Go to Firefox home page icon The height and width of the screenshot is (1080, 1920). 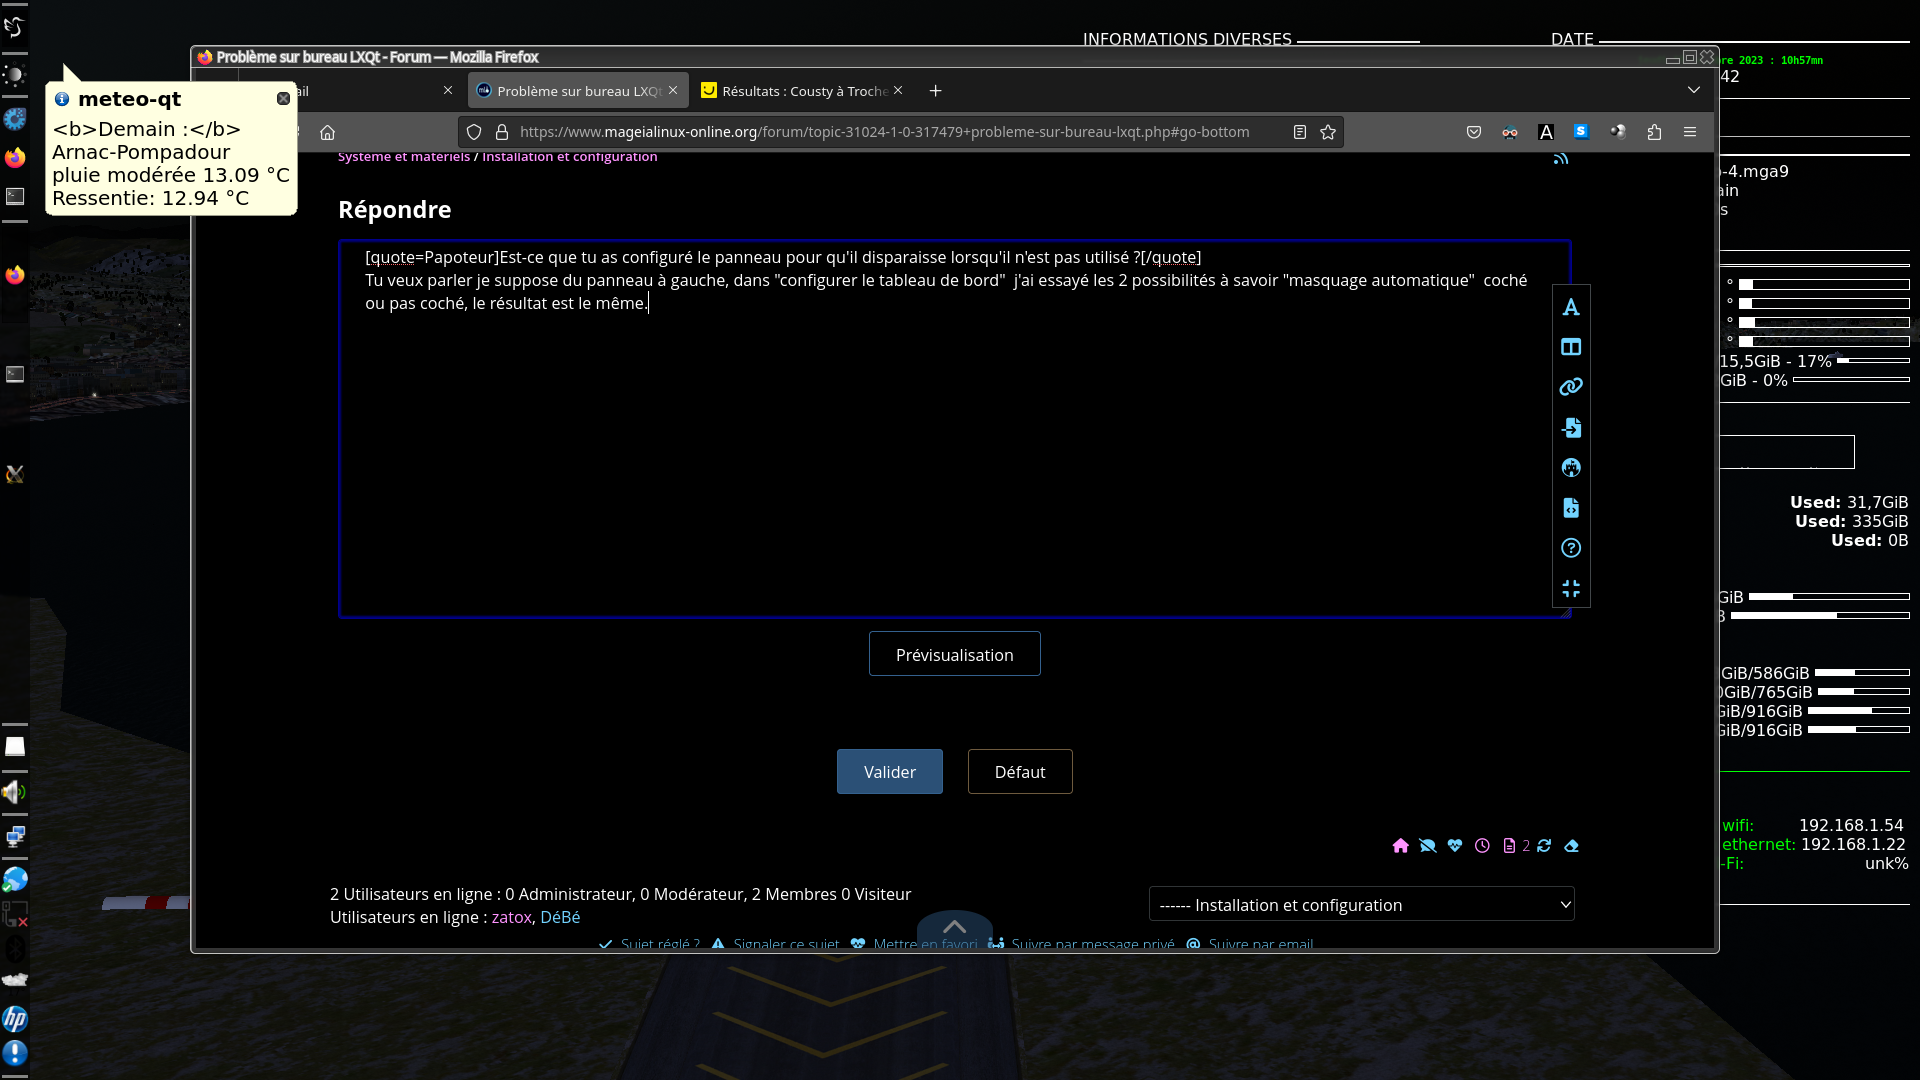coord(327,132)
